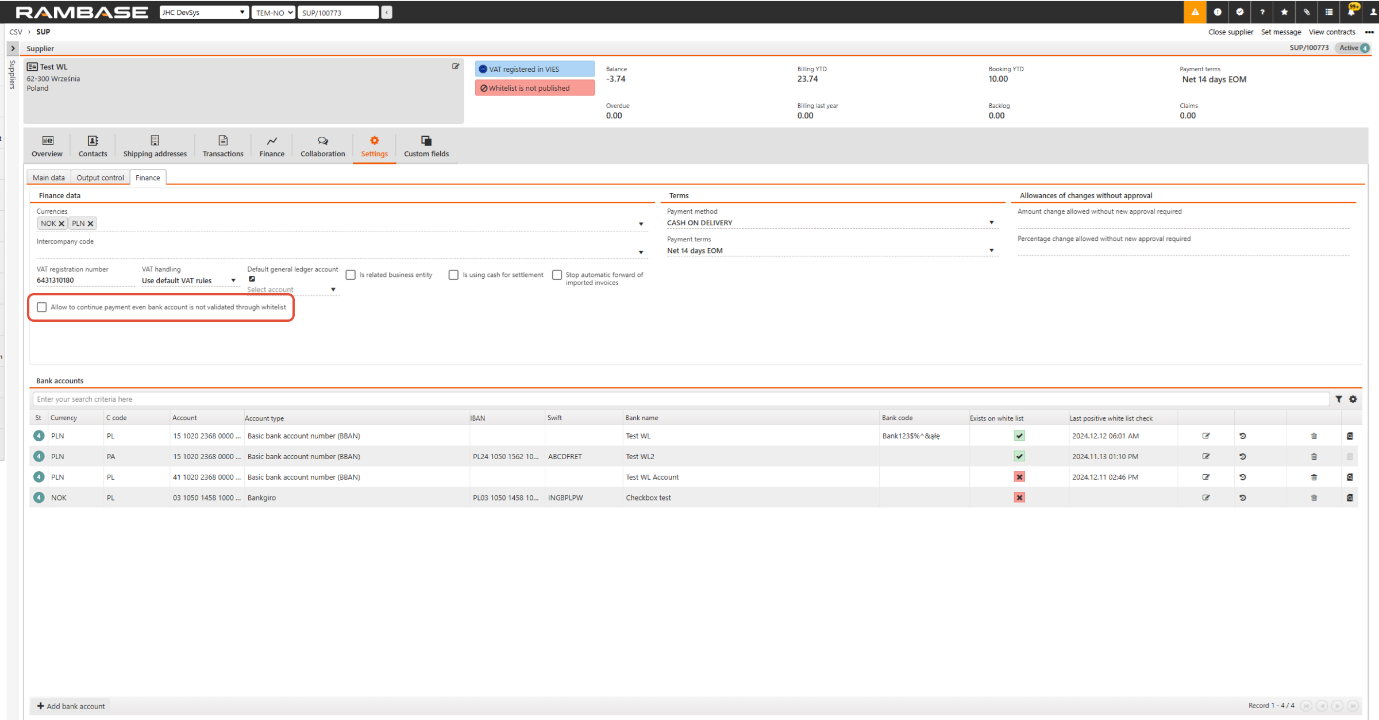Open the VAT handling dropdown

[x=233, y=281]
